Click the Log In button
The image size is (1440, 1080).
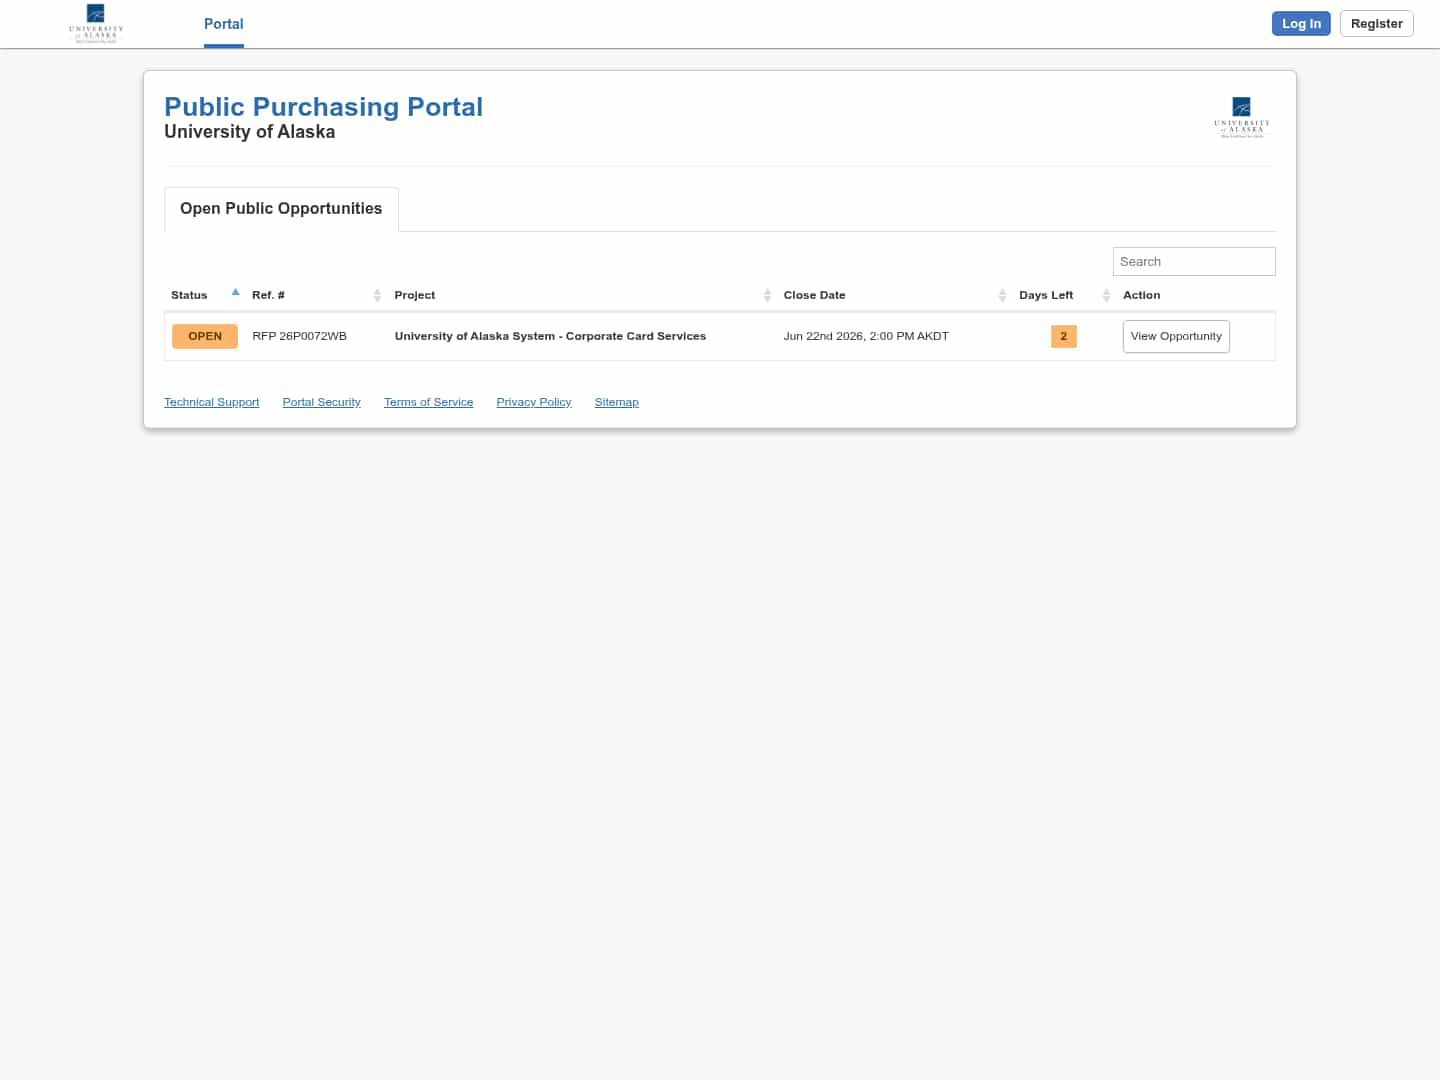point(1301,24)
